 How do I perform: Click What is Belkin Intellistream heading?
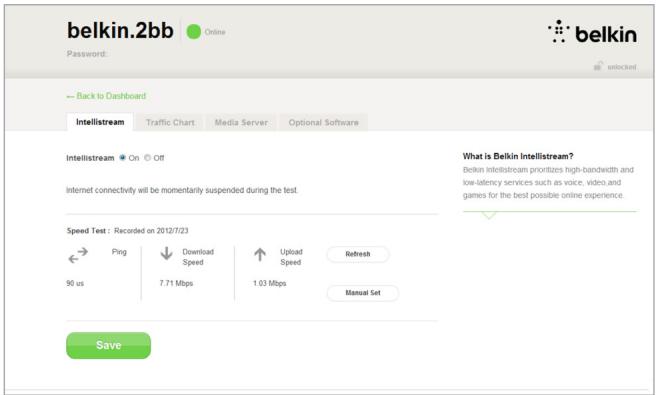[518, 156]
